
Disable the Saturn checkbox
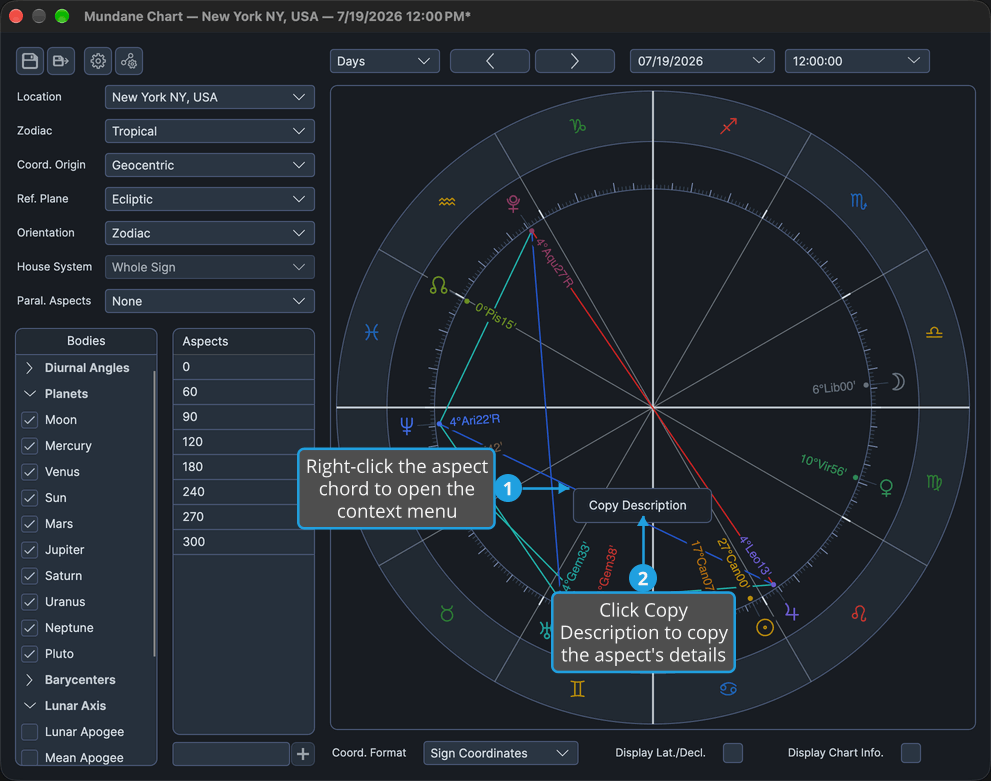click(30, 576)
